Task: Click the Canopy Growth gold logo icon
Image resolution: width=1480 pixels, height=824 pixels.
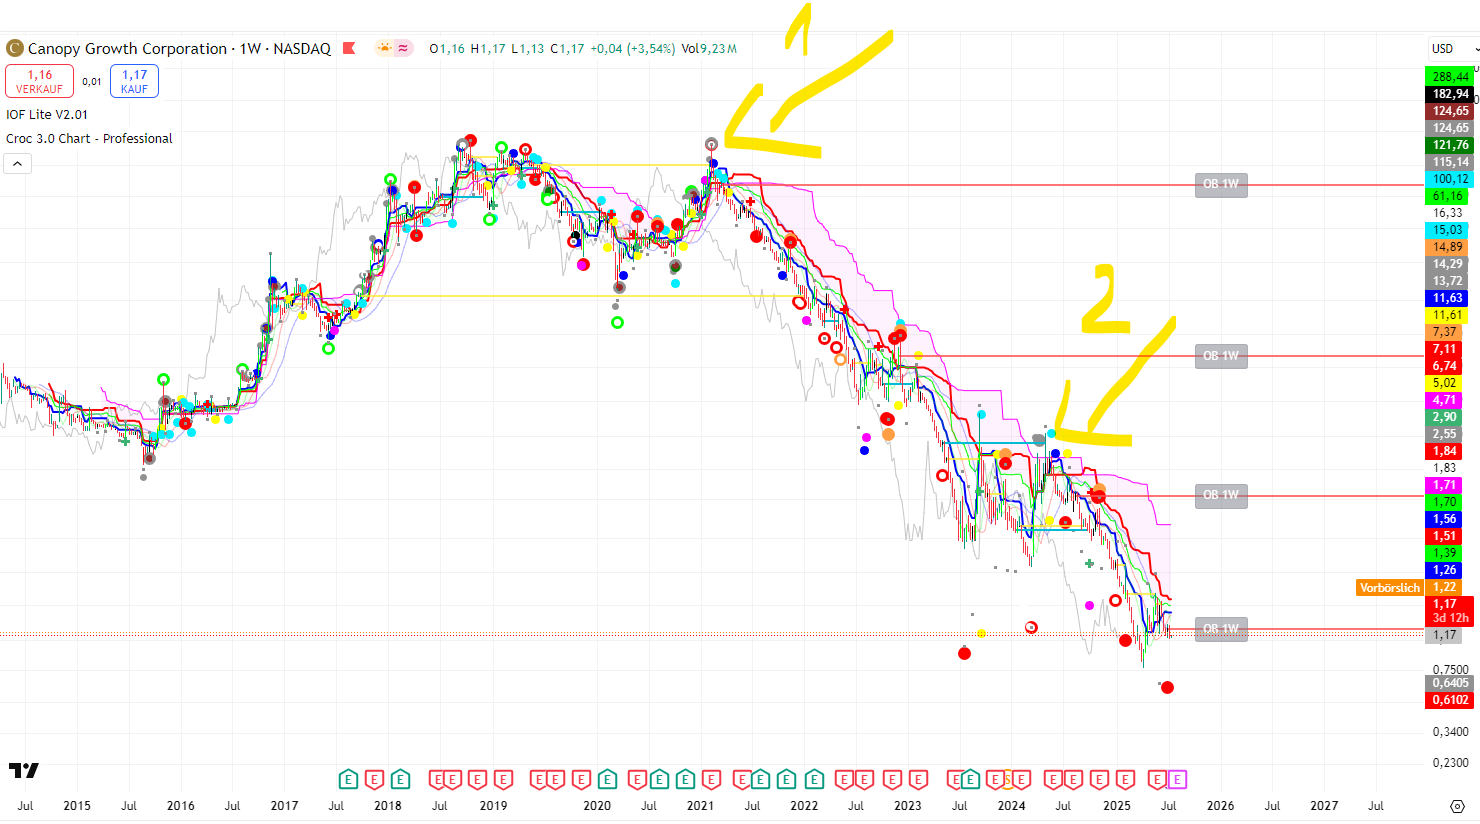Action: (15, 48)
